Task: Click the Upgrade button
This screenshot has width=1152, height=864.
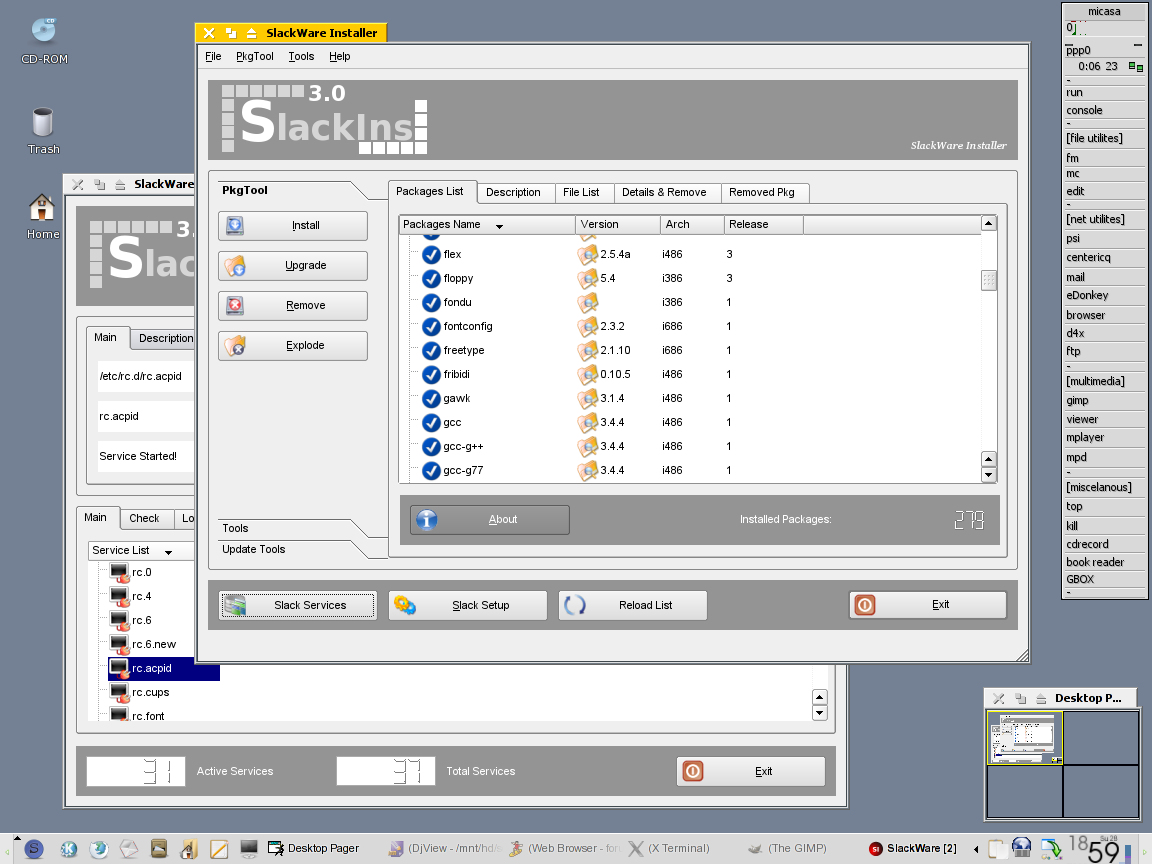Action: click(x=293, y=266)
